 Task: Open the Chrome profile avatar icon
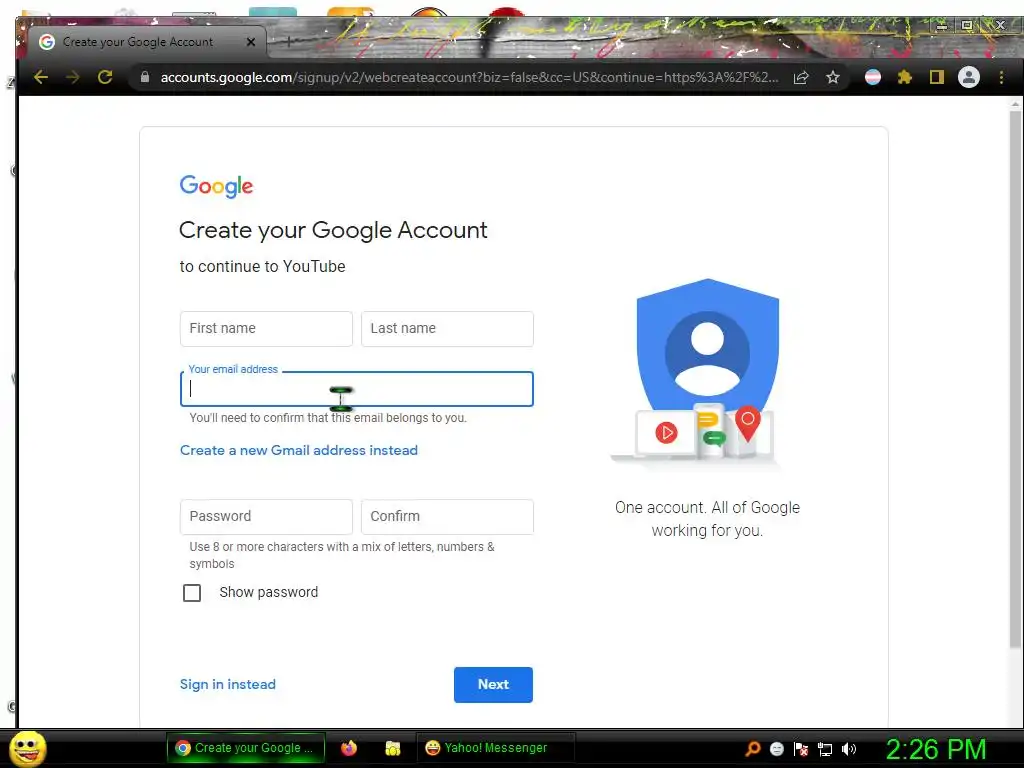(968, 77)
